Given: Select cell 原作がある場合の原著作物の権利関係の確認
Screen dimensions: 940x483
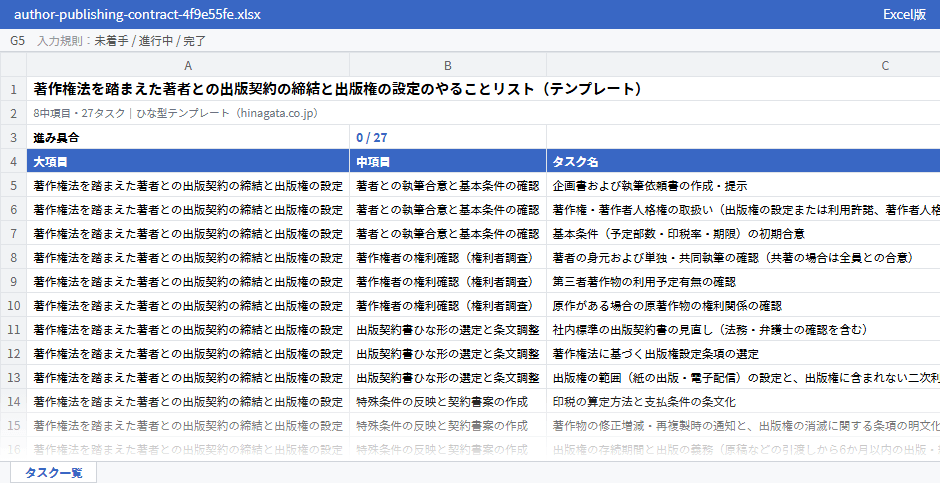Looking at the screenshot, I should (x=743, y=306).
